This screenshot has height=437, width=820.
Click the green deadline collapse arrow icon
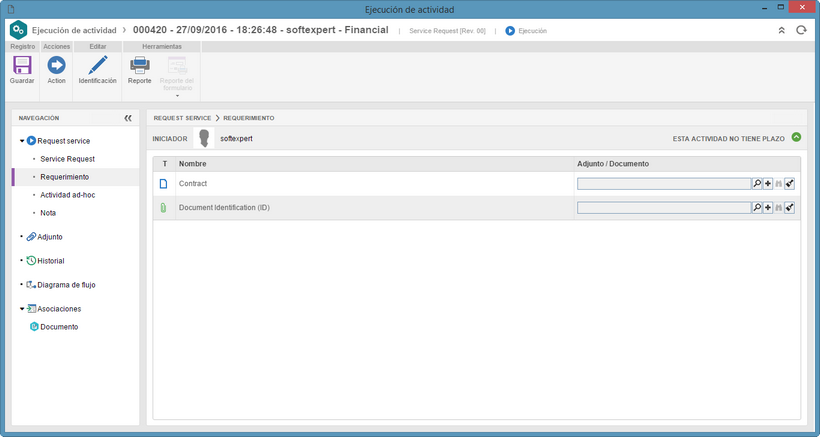796,137
